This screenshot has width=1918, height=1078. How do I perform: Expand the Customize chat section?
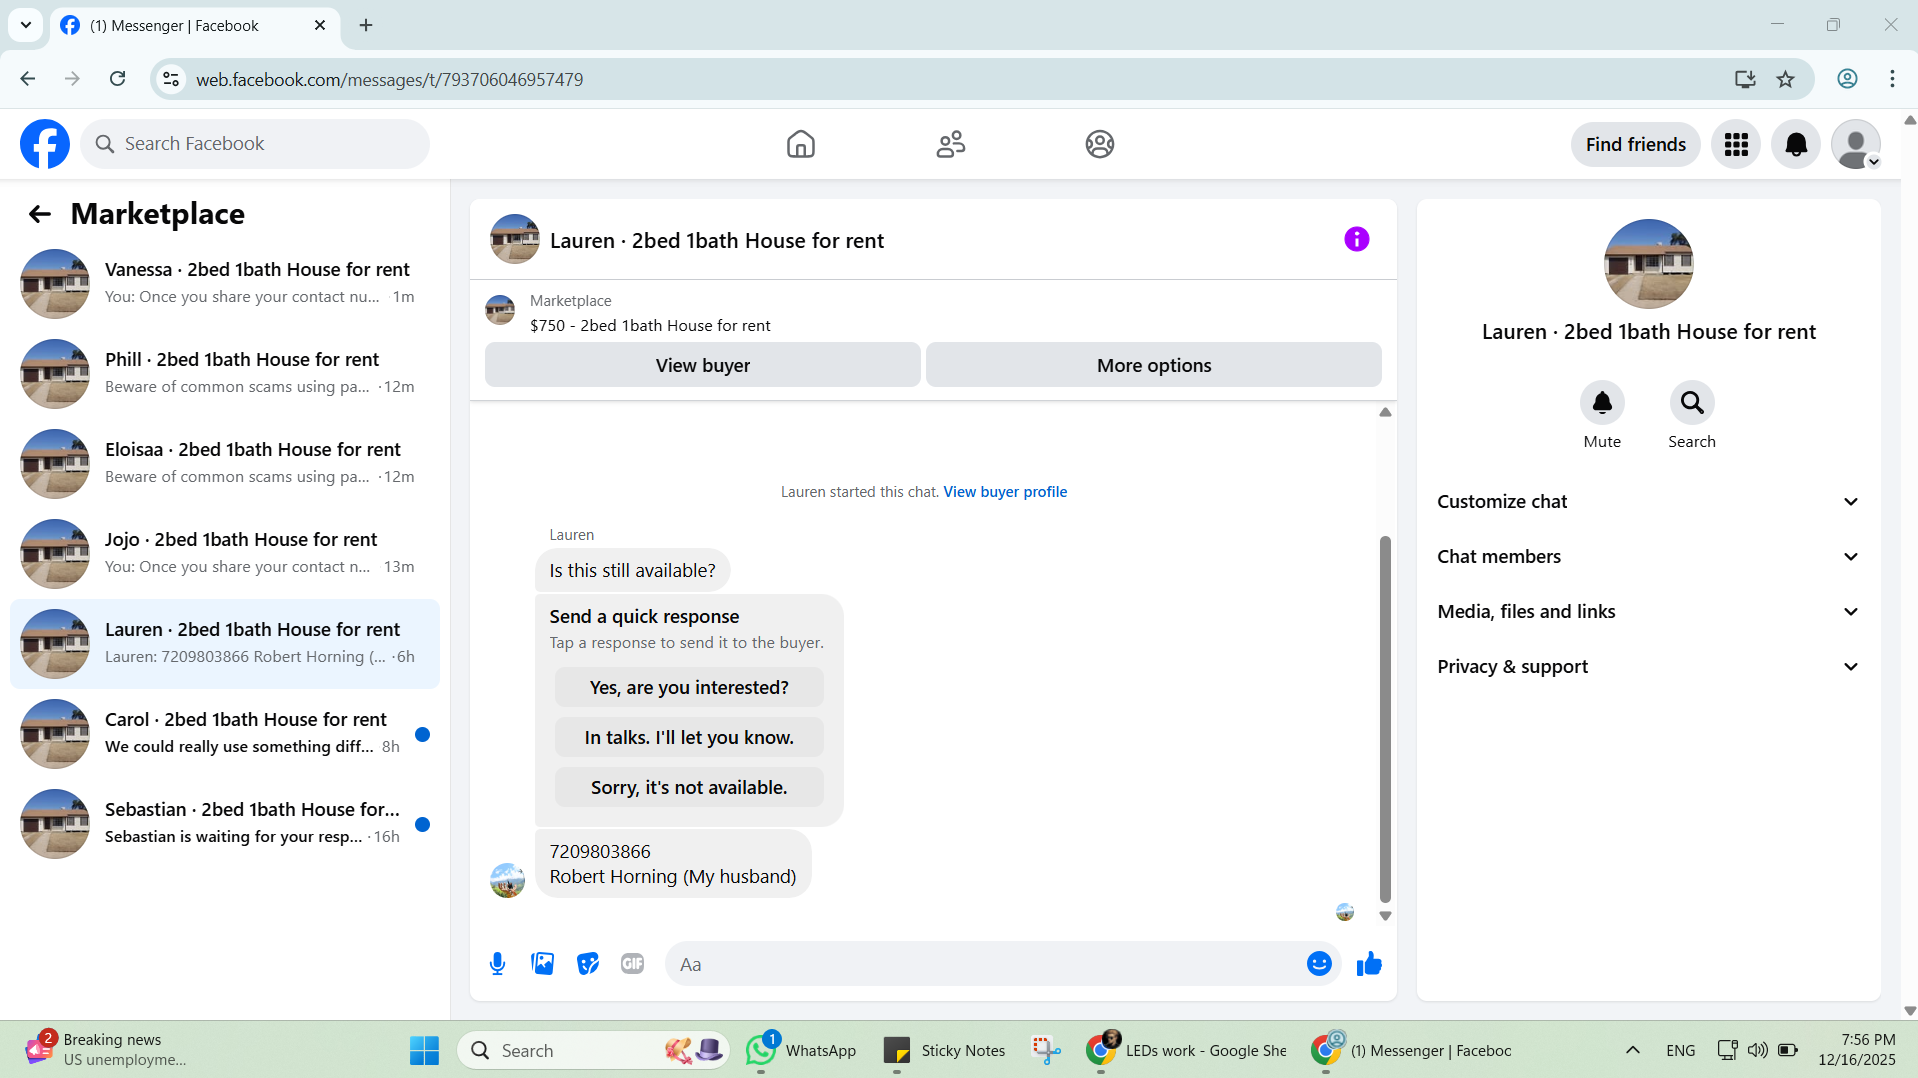tap(1649, 502)
